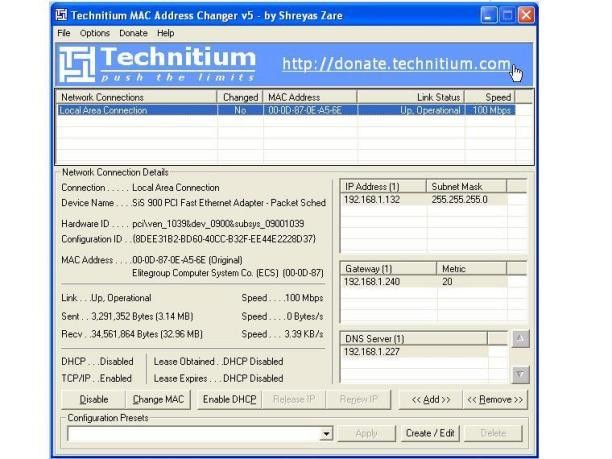
Task: Close the MAC Address Changer window
Action: coord(526,15)
